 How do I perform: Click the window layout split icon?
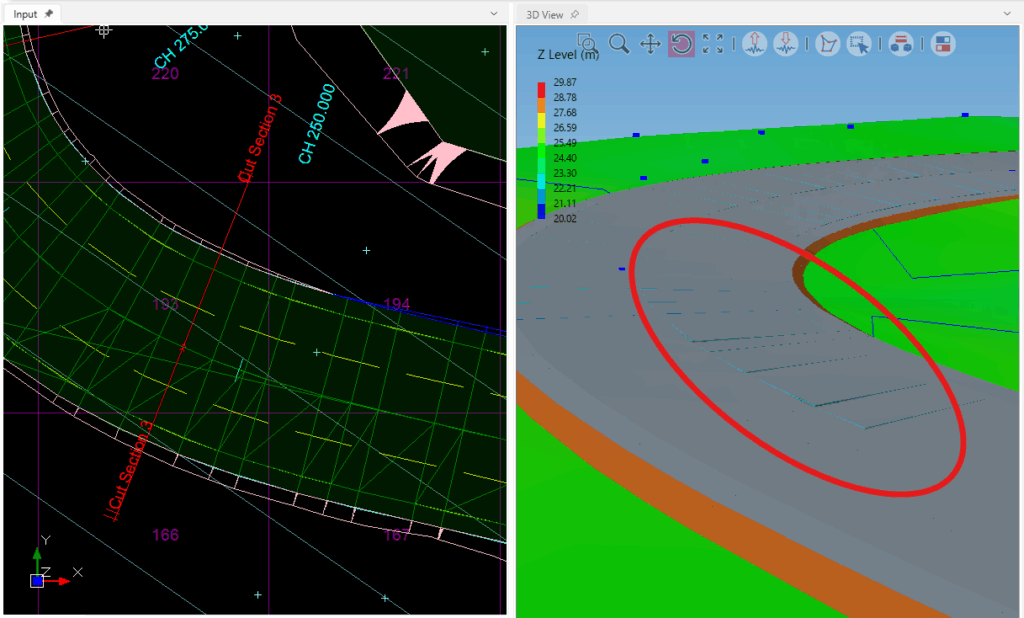(x=943, y=44)
